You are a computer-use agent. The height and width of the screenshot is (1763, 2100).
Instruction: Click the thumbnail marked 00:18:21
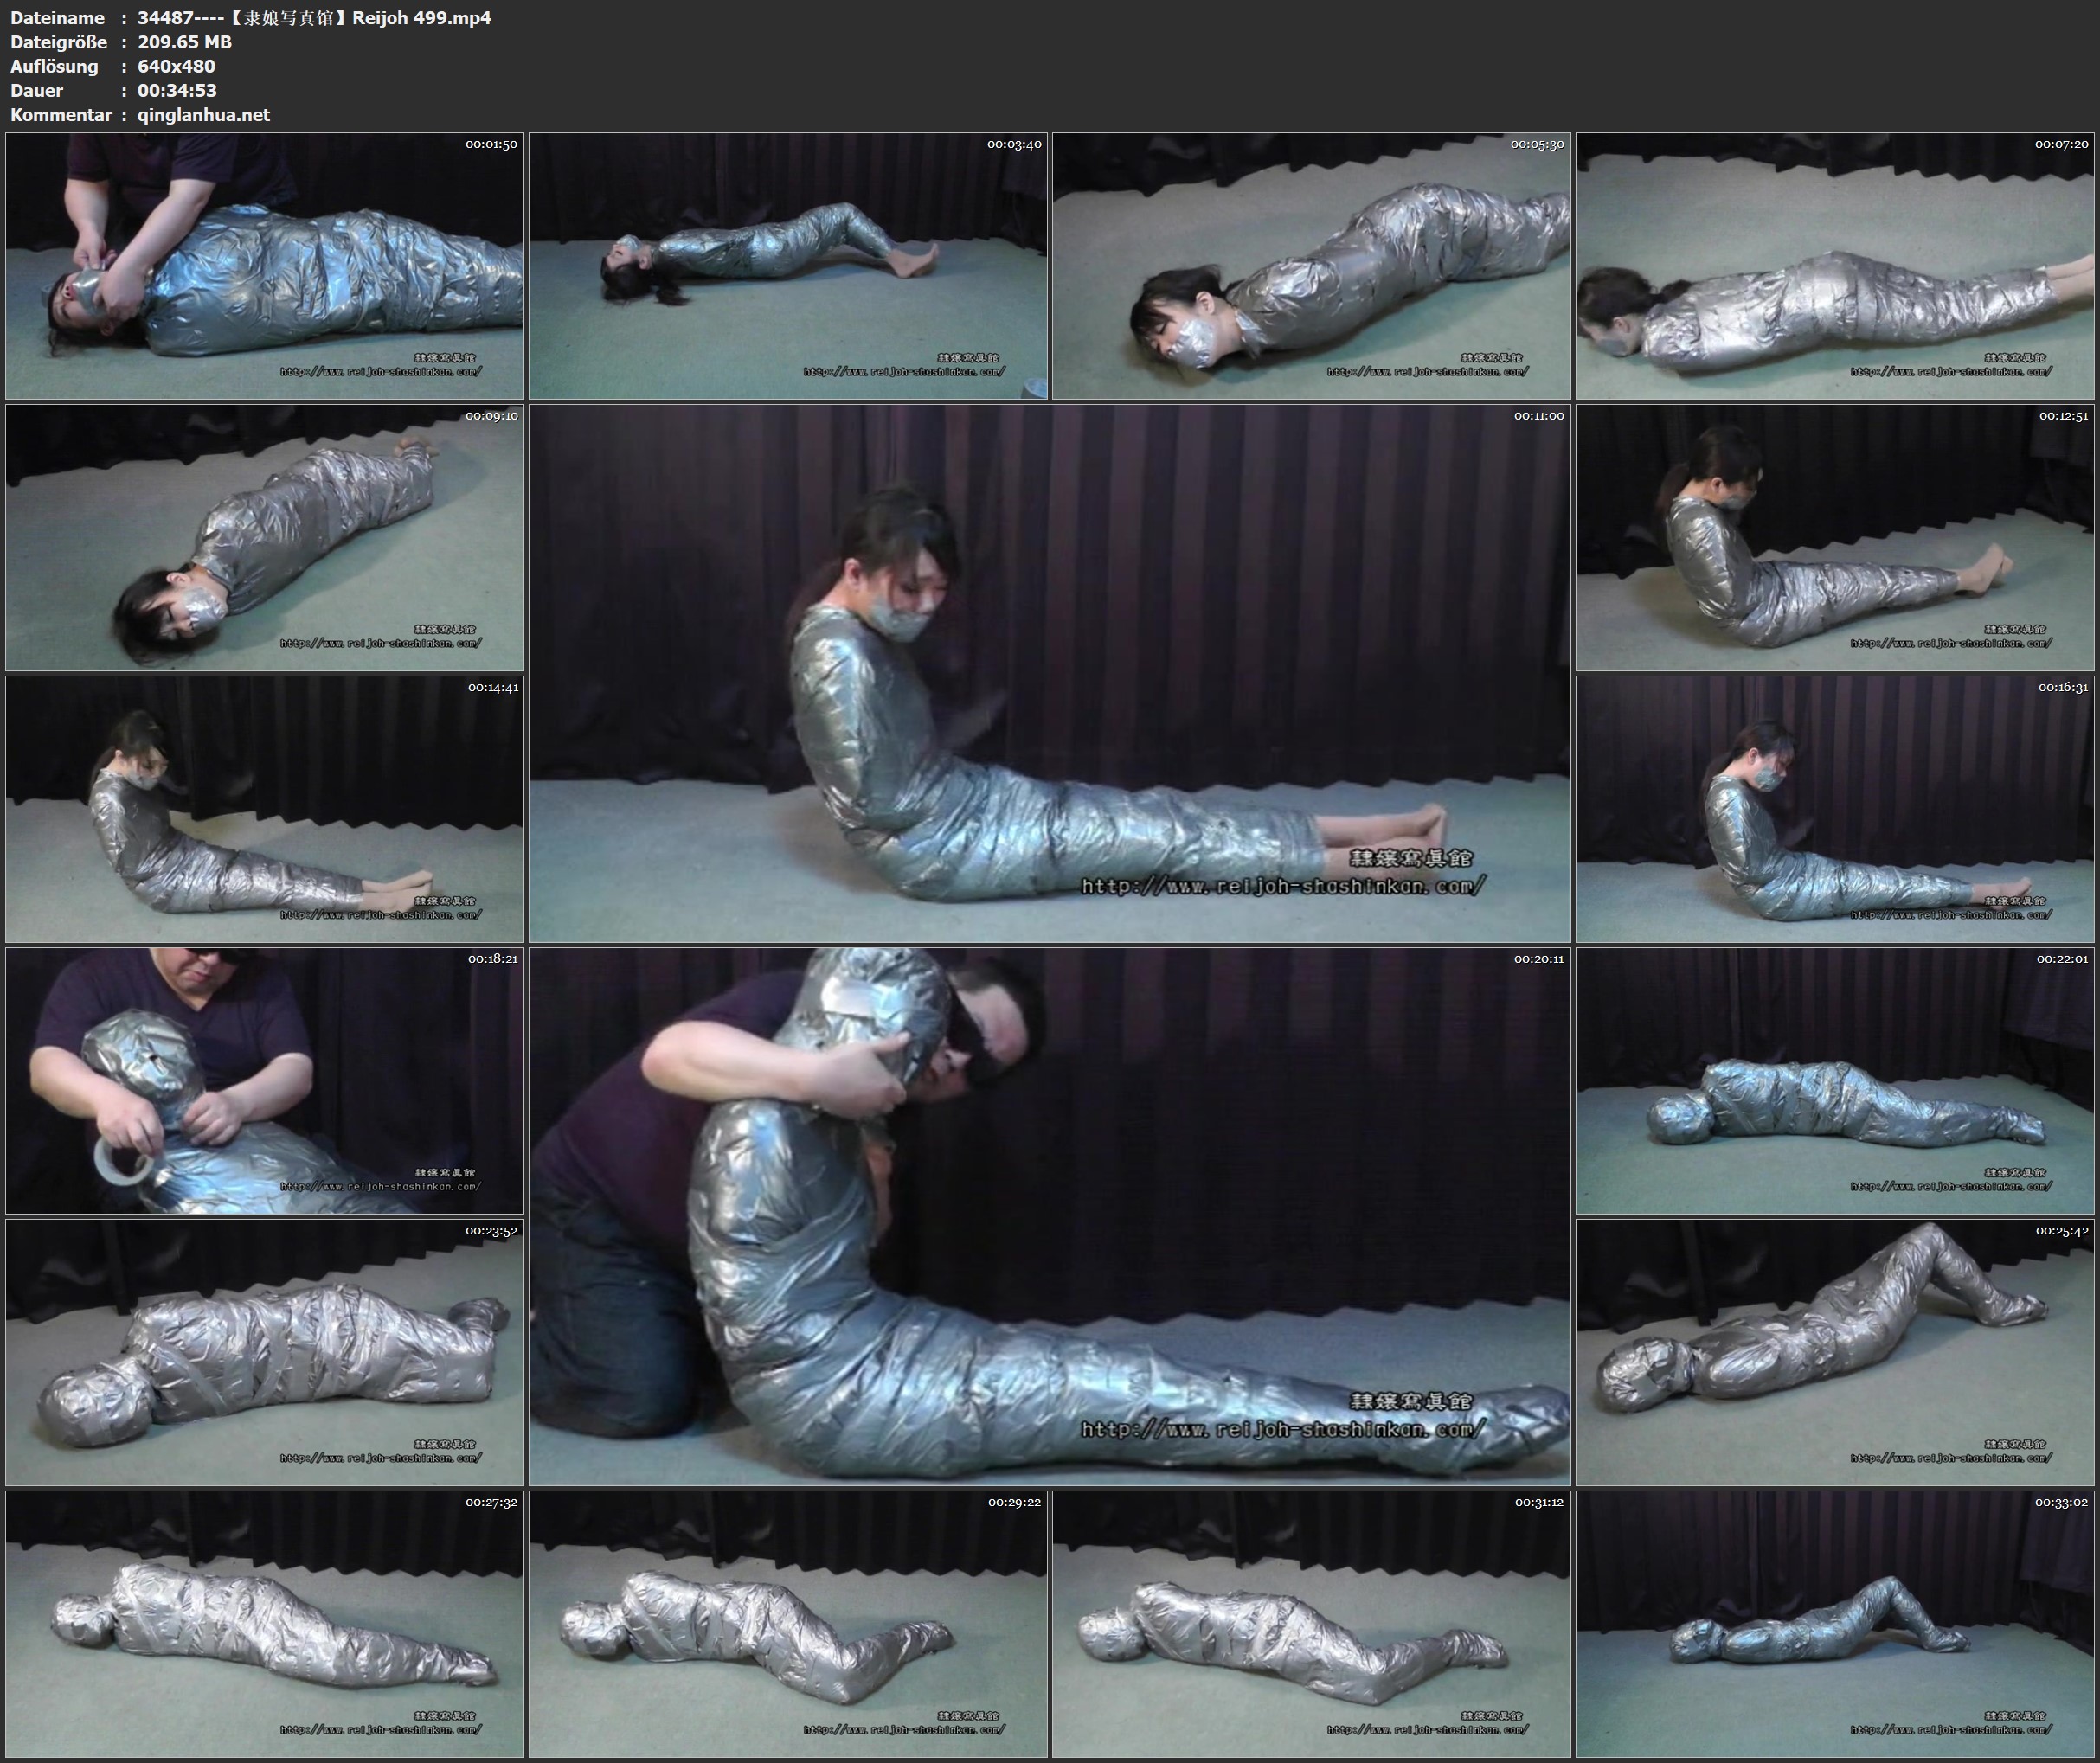click(264, 1081)
